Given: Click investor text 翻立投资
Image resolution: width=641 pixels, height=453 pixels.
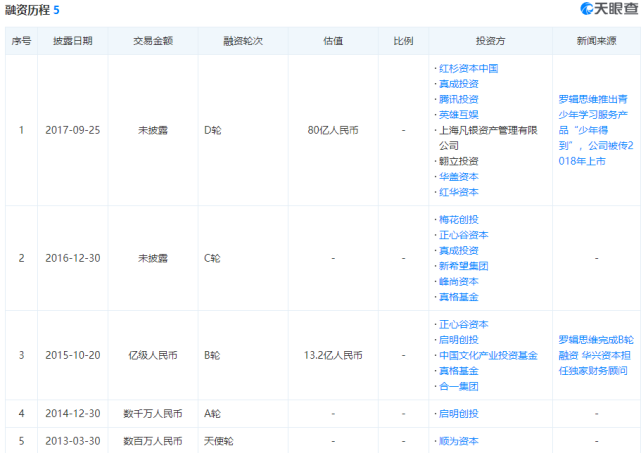Looking at the screenshot, I should coord(459,161).
